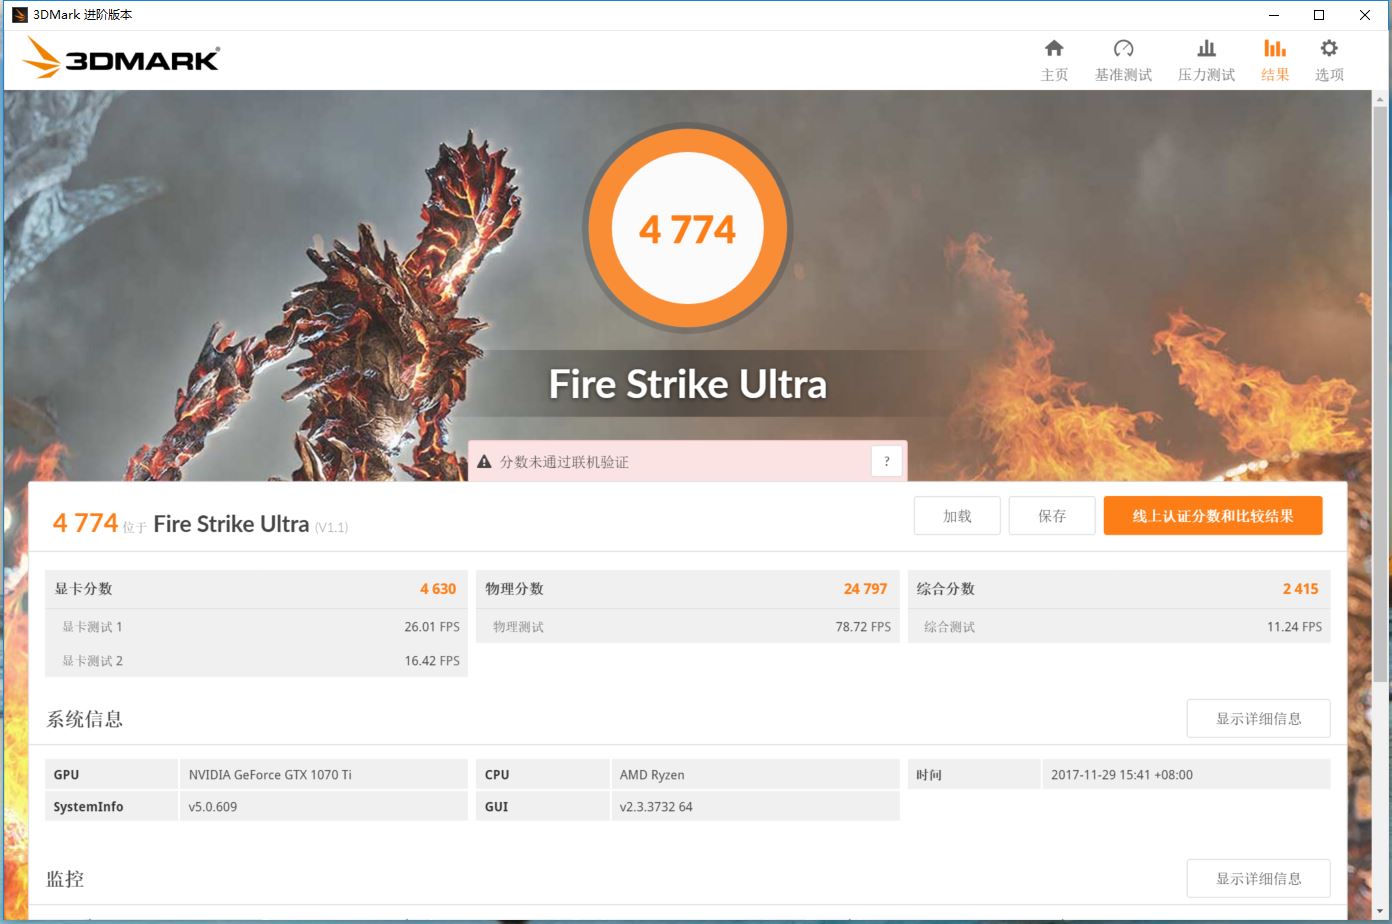Expand detailed system information with 显示详细信息
Viewport: 1392px width, 924px height.
pyautogui.click(x=1258, y=718)
